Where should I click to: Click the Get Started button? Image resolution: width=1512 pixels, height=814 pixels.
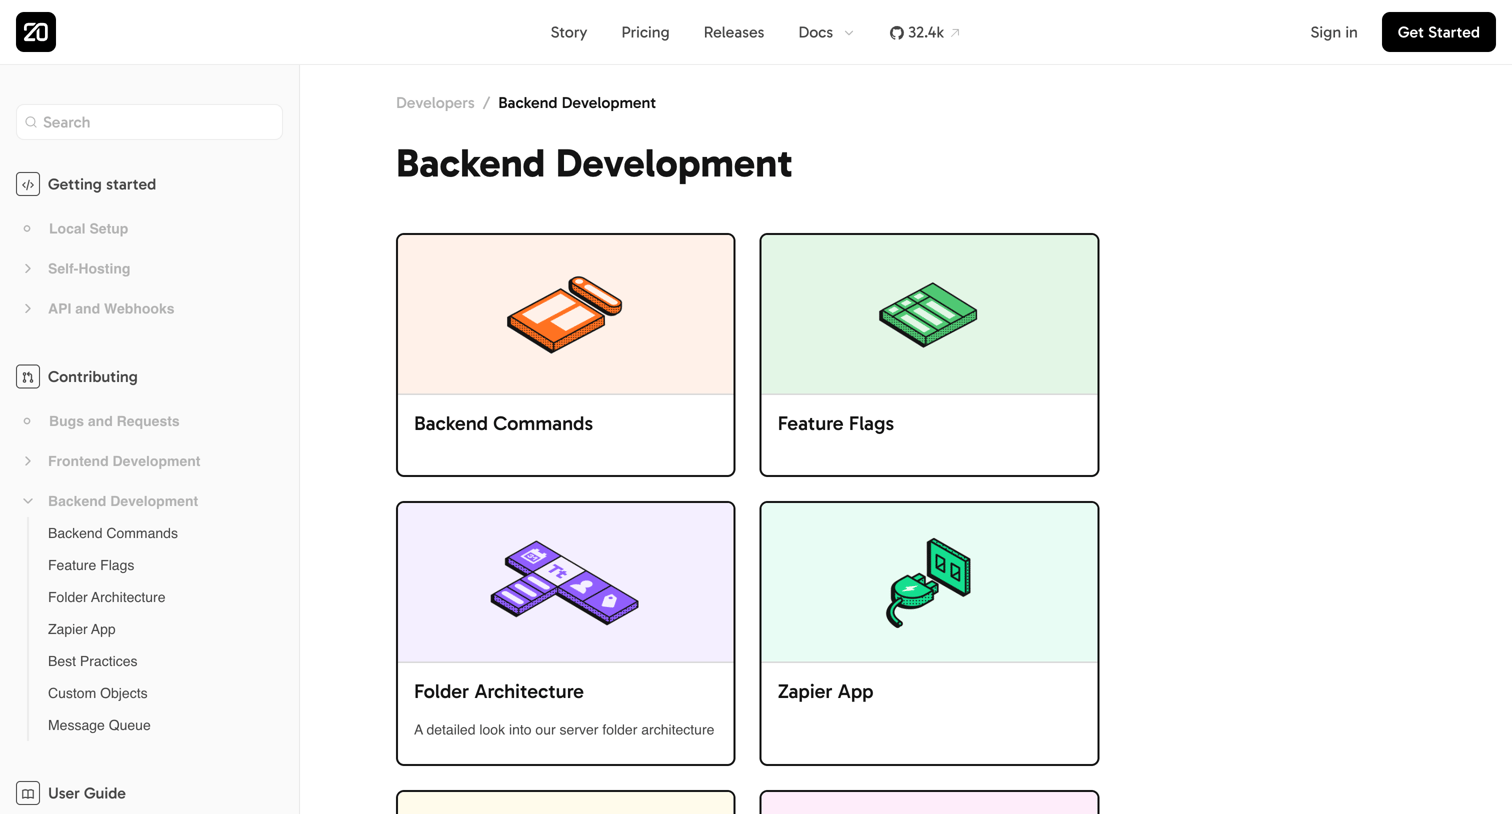tap(1438, 32)
